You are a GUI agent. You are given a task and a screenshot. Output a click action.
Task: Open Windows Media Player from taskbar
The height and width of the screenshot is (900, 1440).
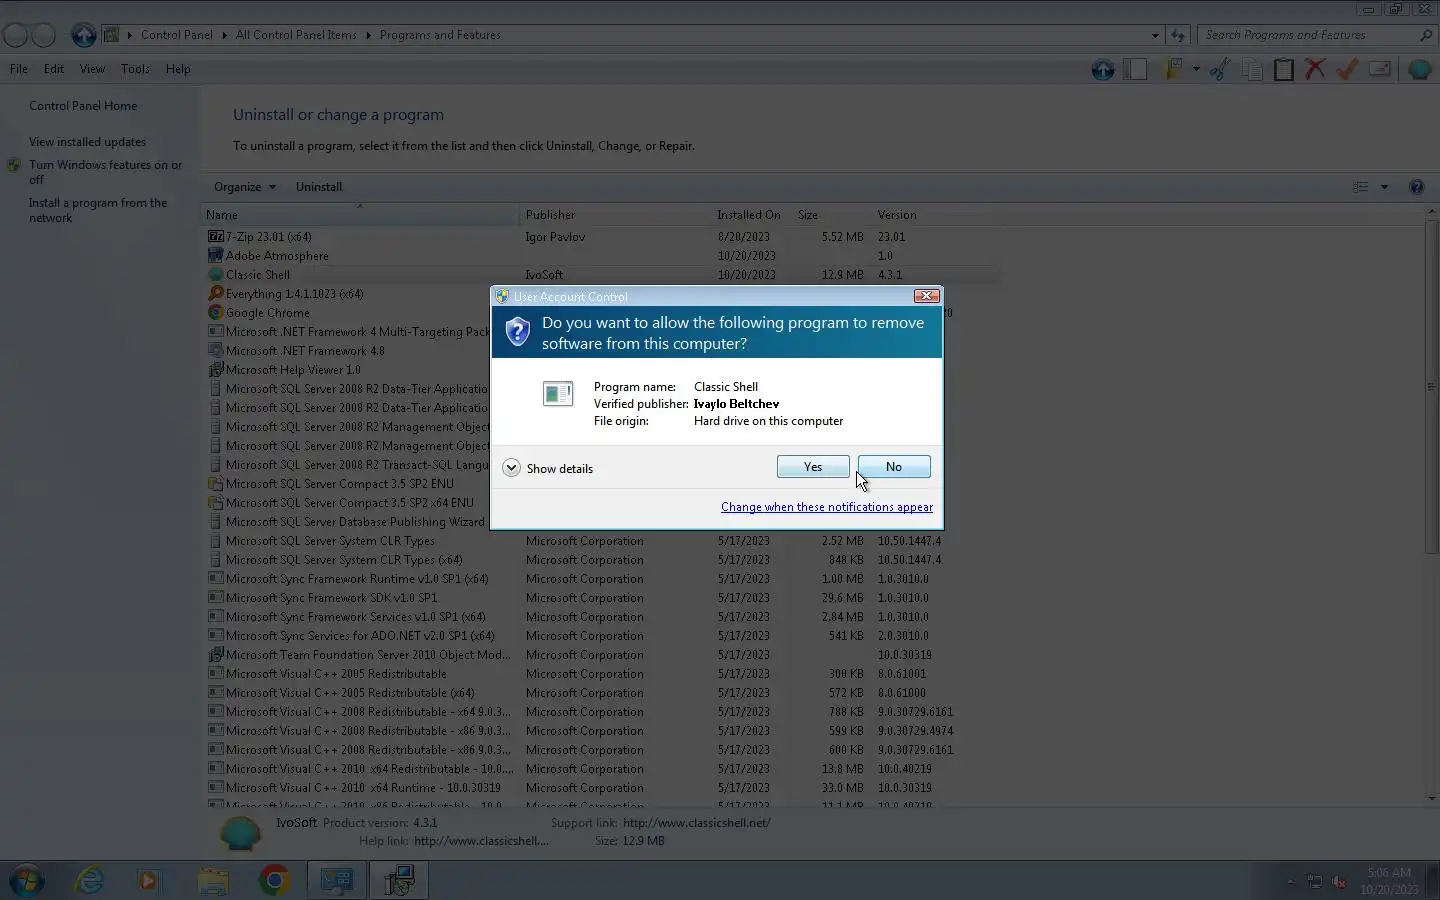pos(148,881)
